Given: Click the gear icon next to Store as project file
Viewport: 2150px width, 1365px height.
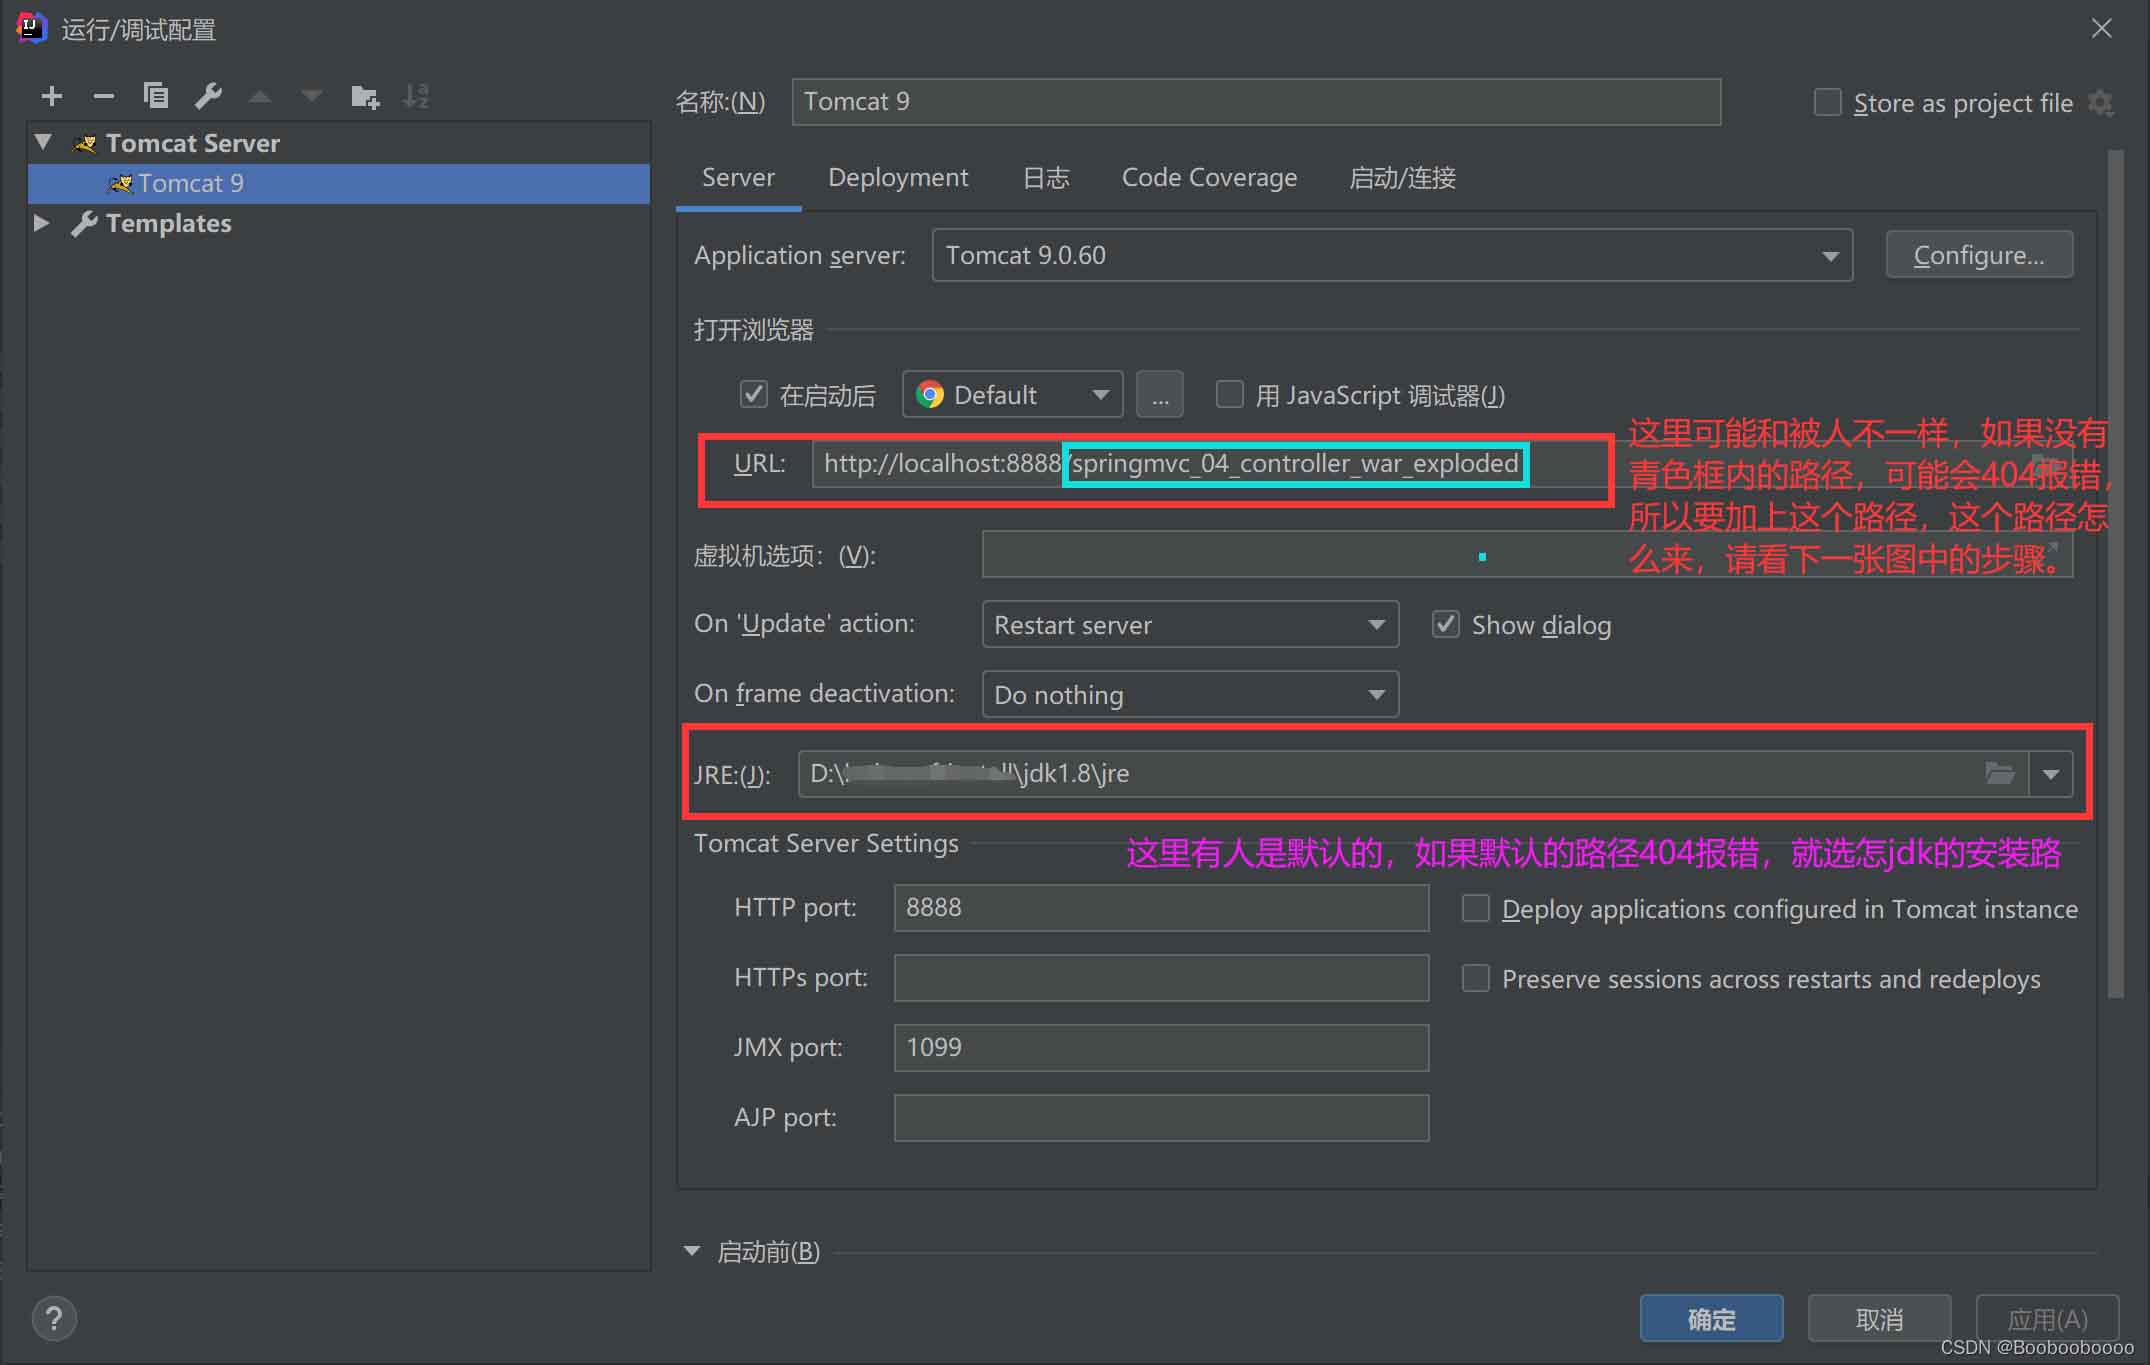Looking at the screenshot, I should (x=2101, y=103).
